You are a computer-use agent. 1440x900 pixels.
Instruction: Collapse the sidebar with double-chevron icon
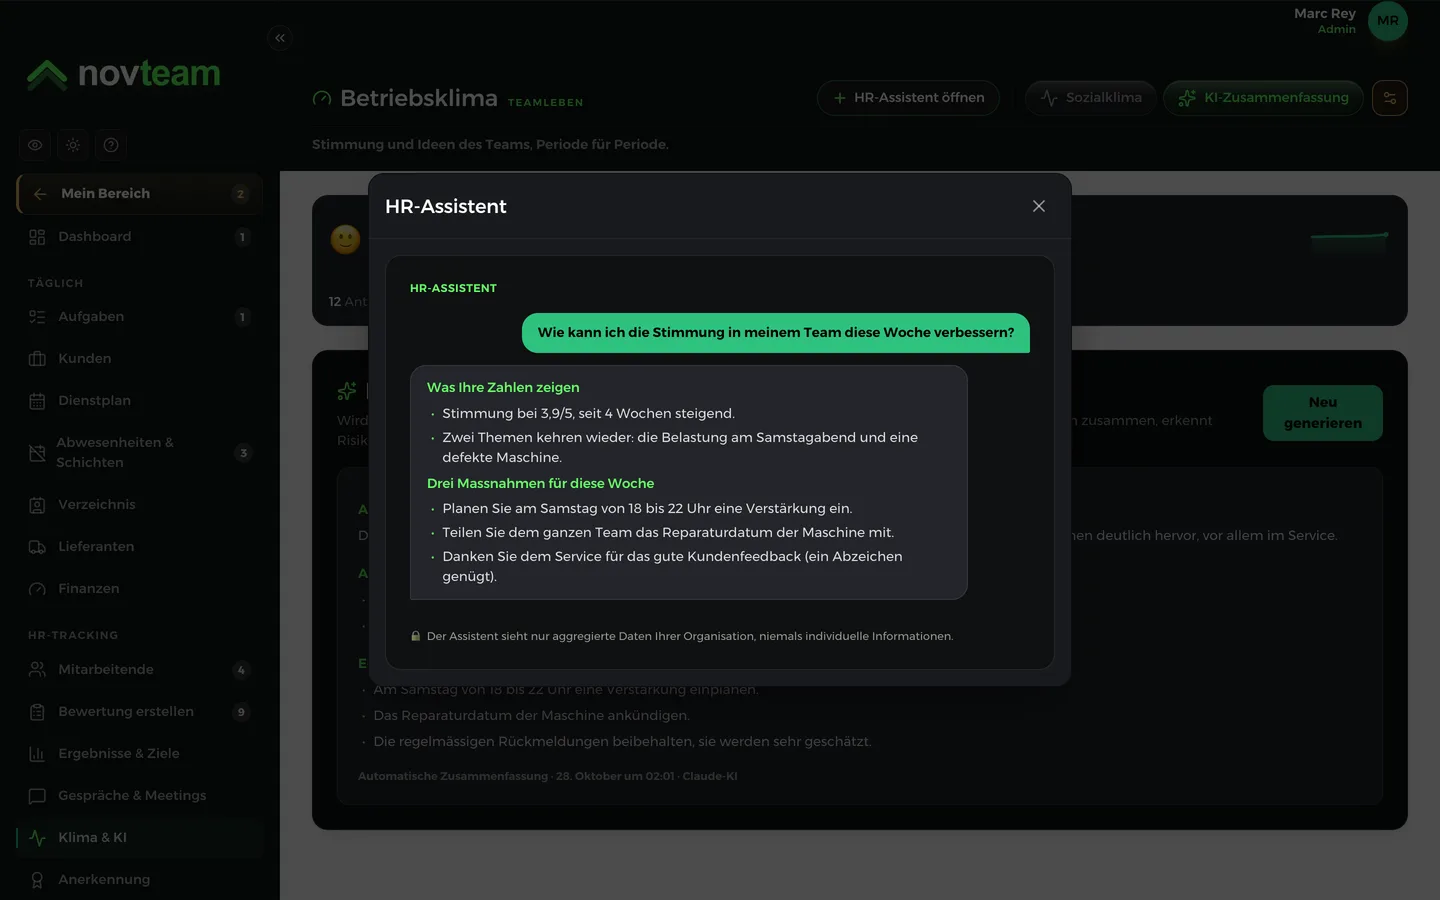point(280,38)
